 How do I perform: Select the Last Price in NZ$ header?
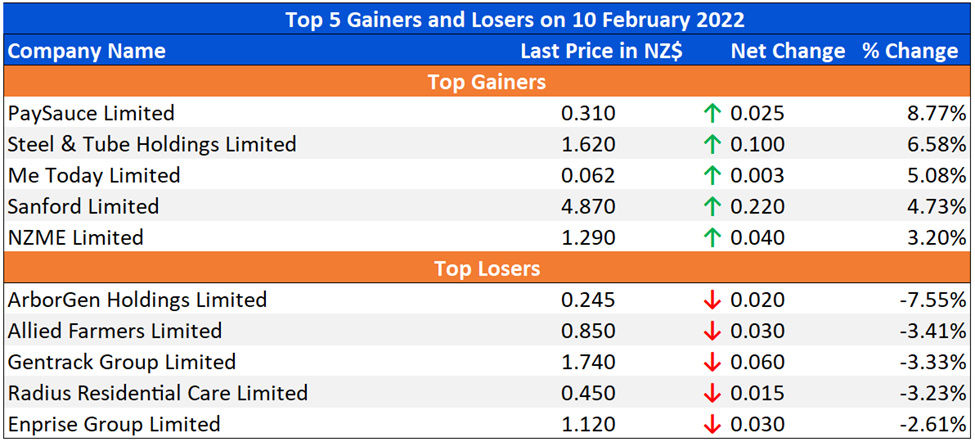(601, 51)
